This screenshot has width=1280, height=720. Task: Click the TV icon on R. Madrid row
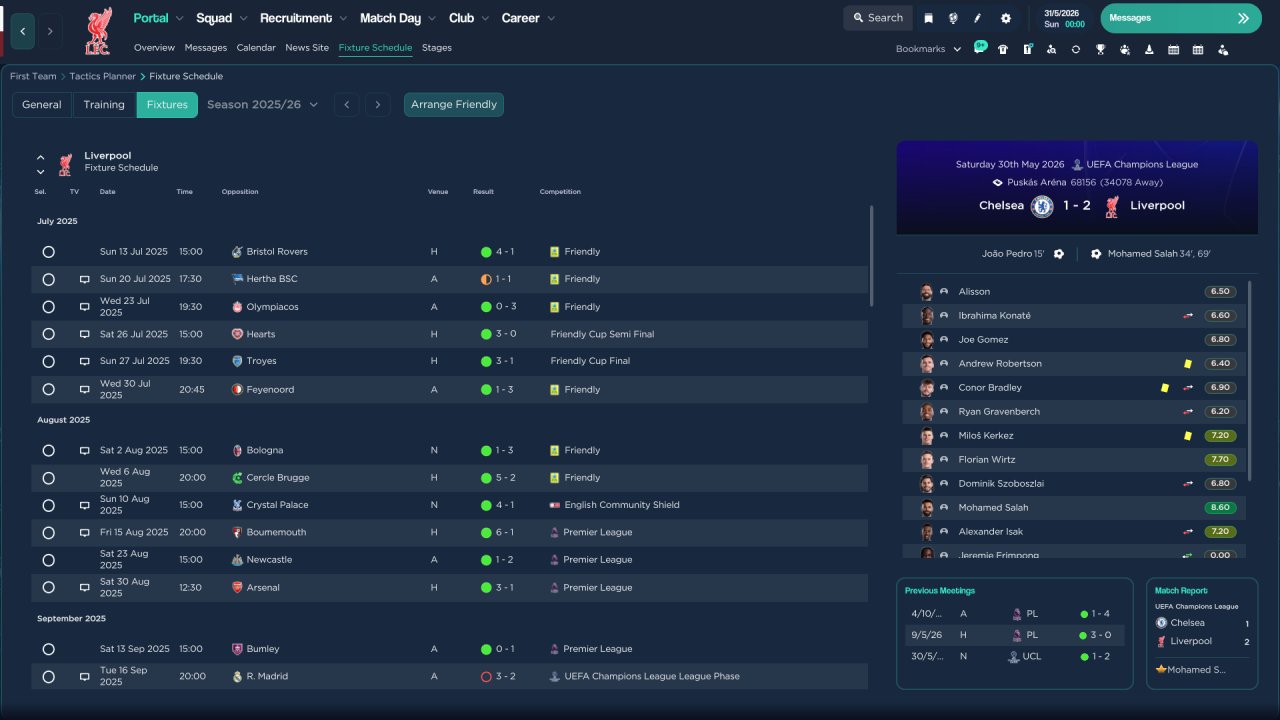(85, 677)
